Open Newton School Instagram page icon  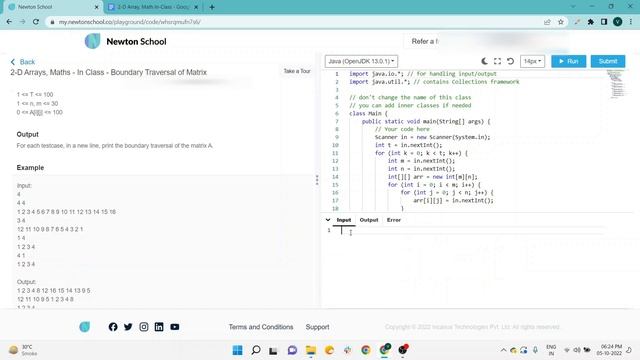click(144, 327)
